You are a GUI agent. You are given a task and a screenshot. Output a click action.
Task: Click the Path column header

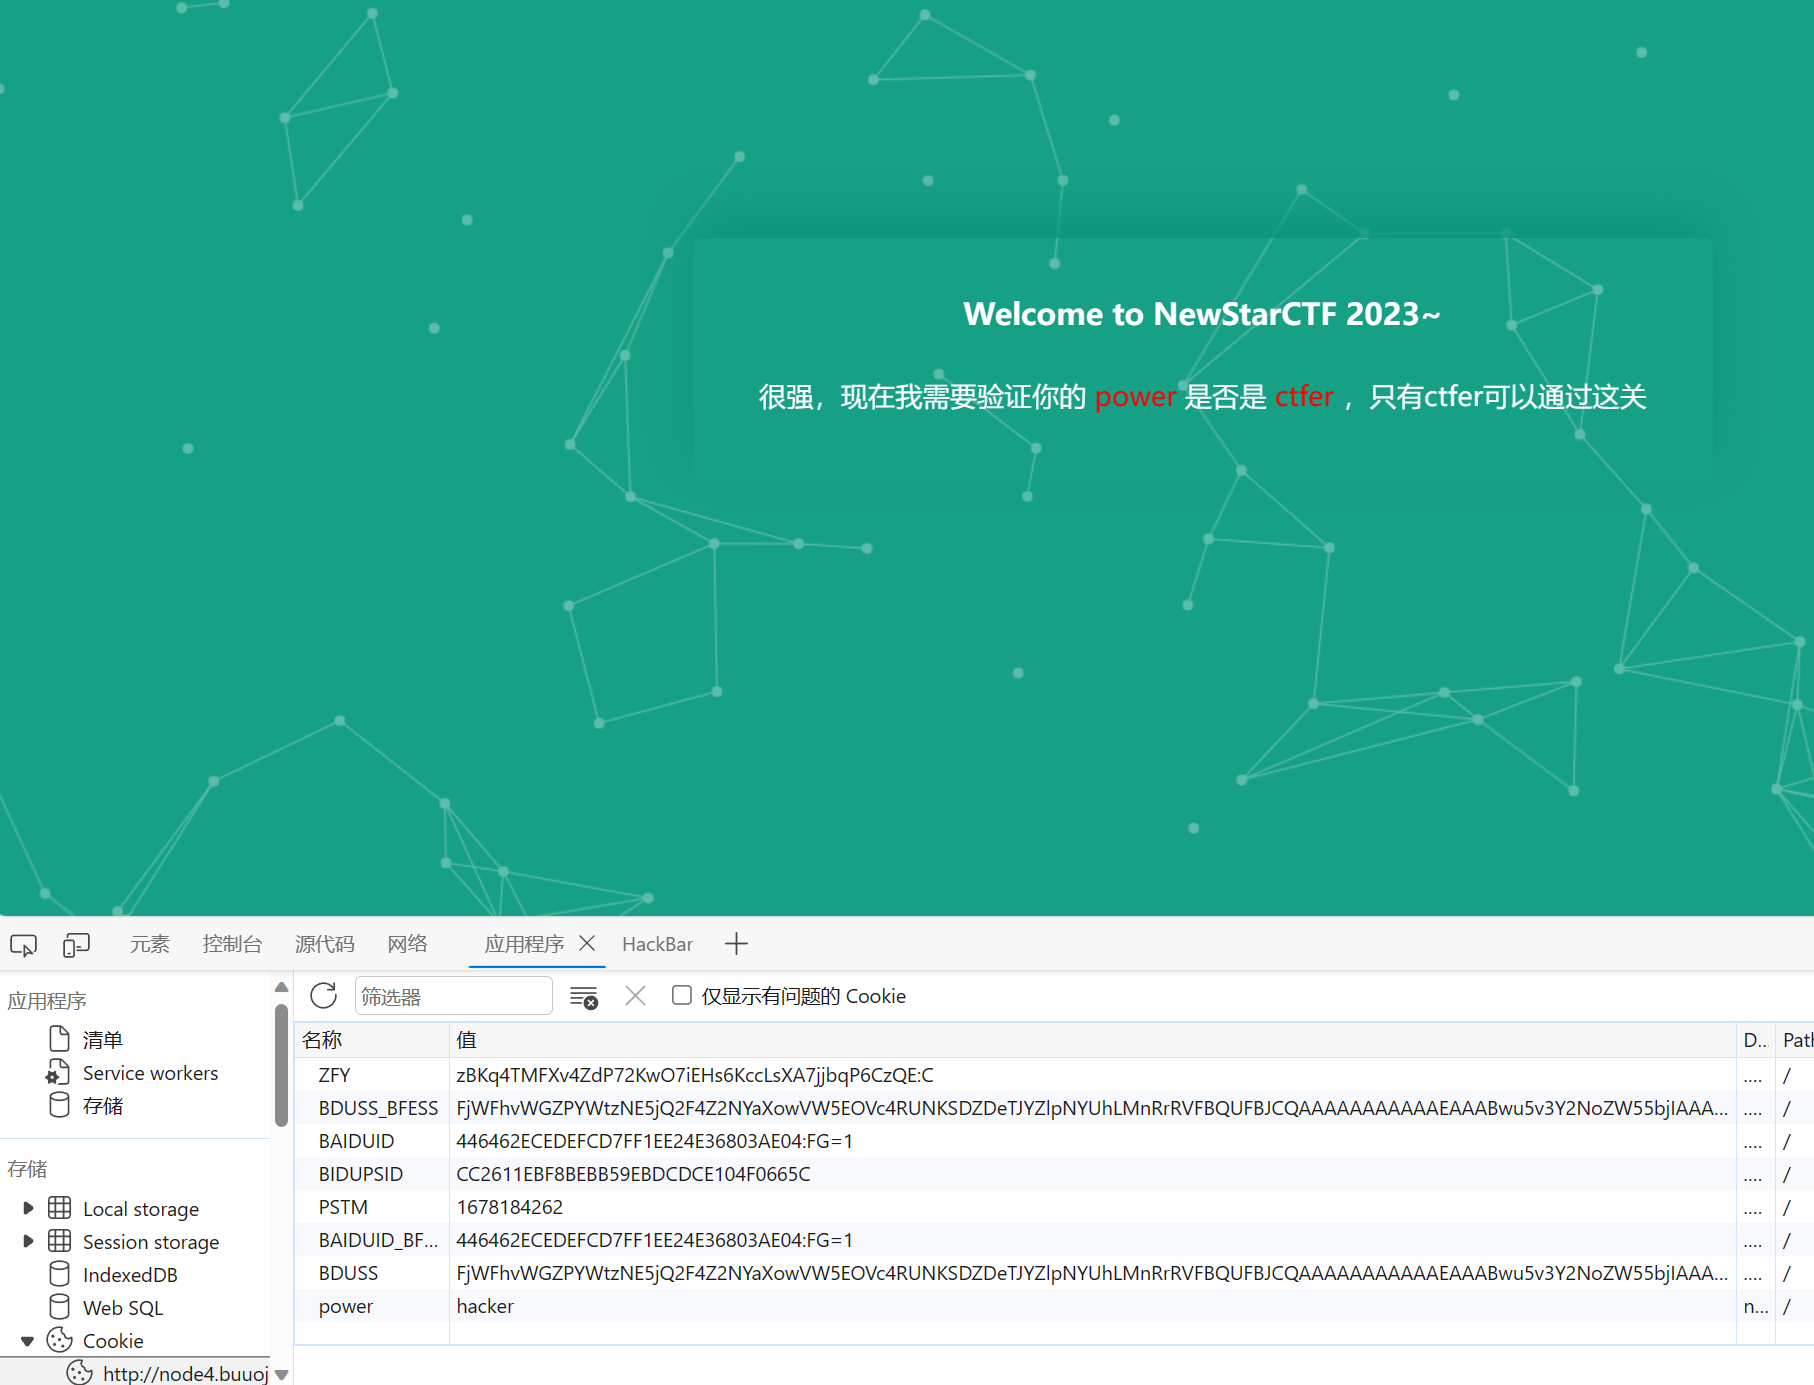pyautogui.click(x=1796, y=1040)
